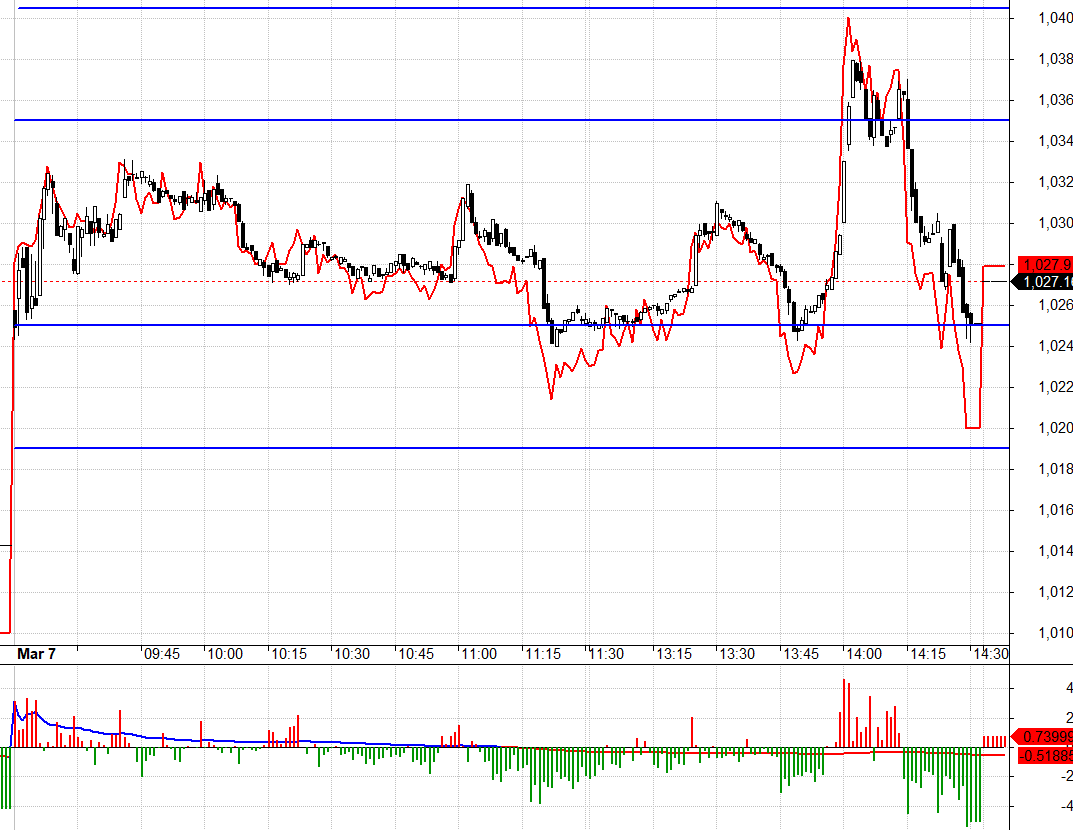Image resolution: width=1073 pixels, height=830 pixels.
Task: Click the 11:15 time axis label
Action: click(x=543, y=654)
